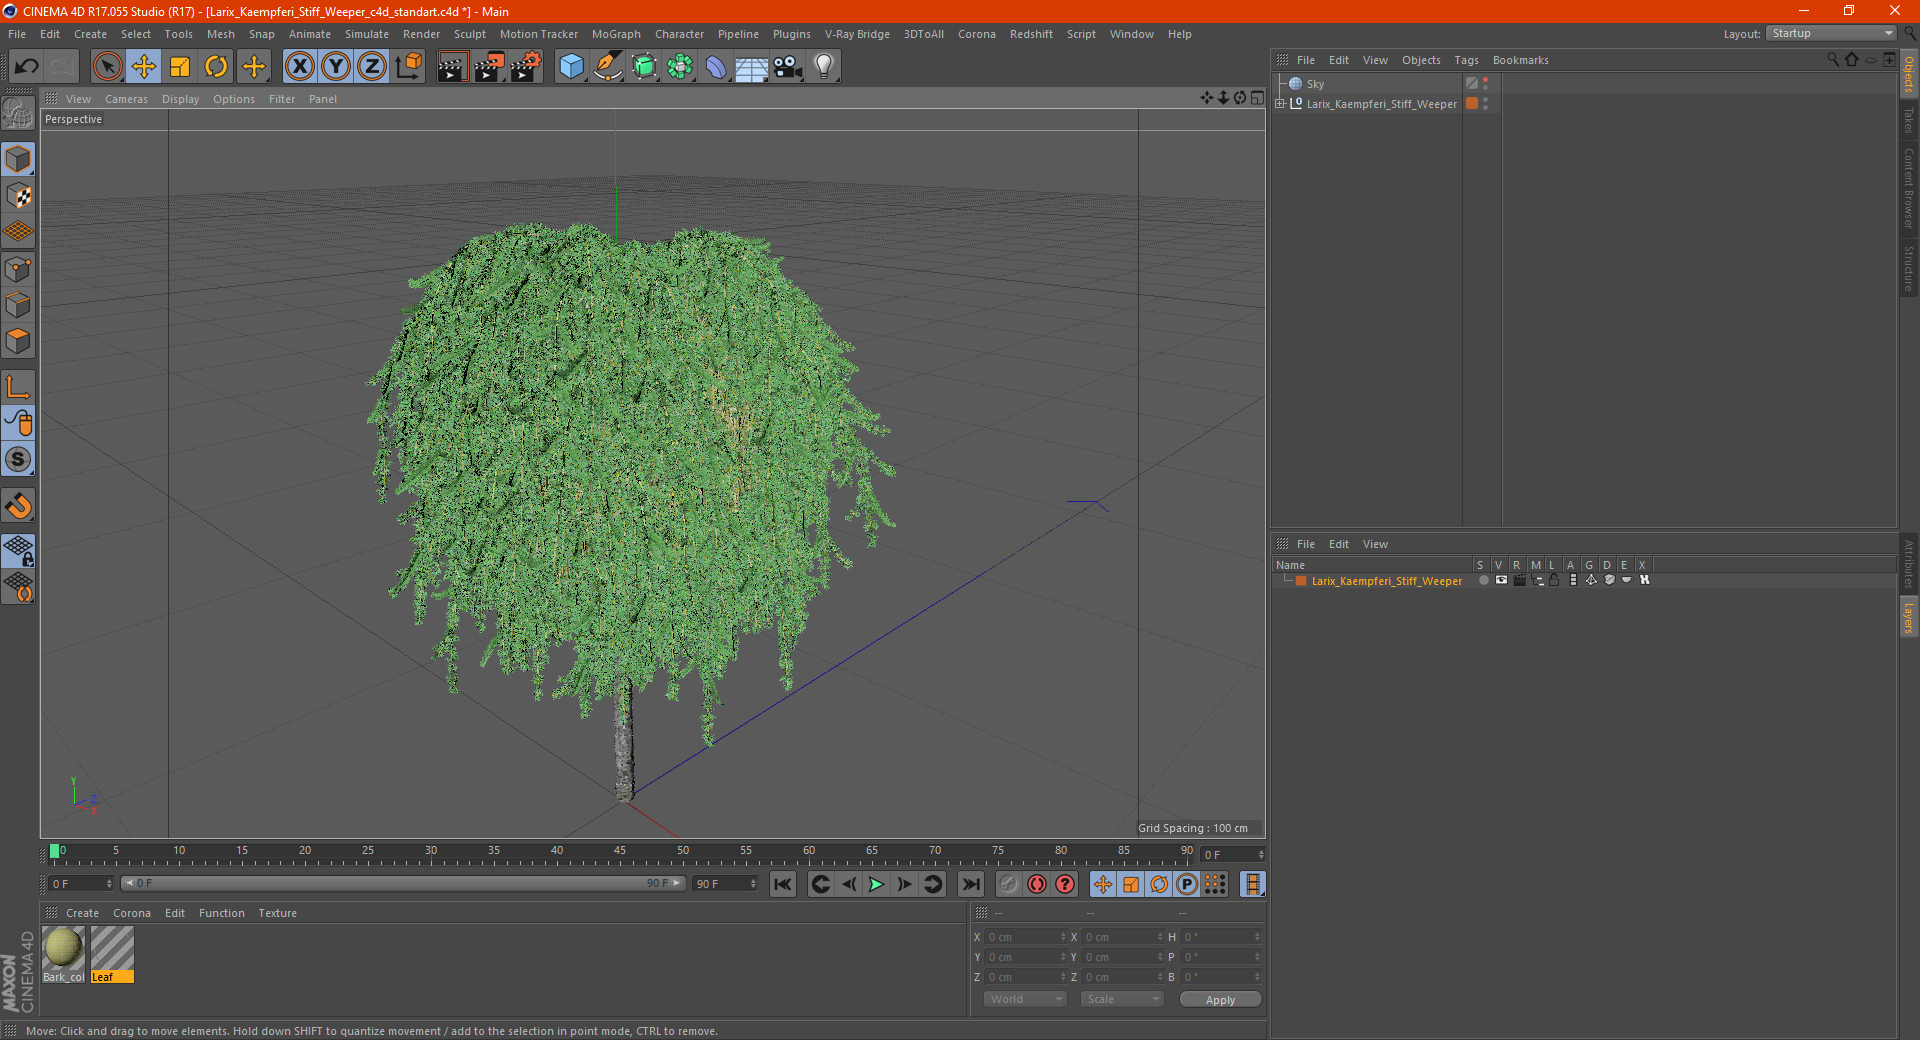
Task: Expand Larix_Kaempferi_Stiff_Weeper object tree
Action: (x=1279, y=104)
